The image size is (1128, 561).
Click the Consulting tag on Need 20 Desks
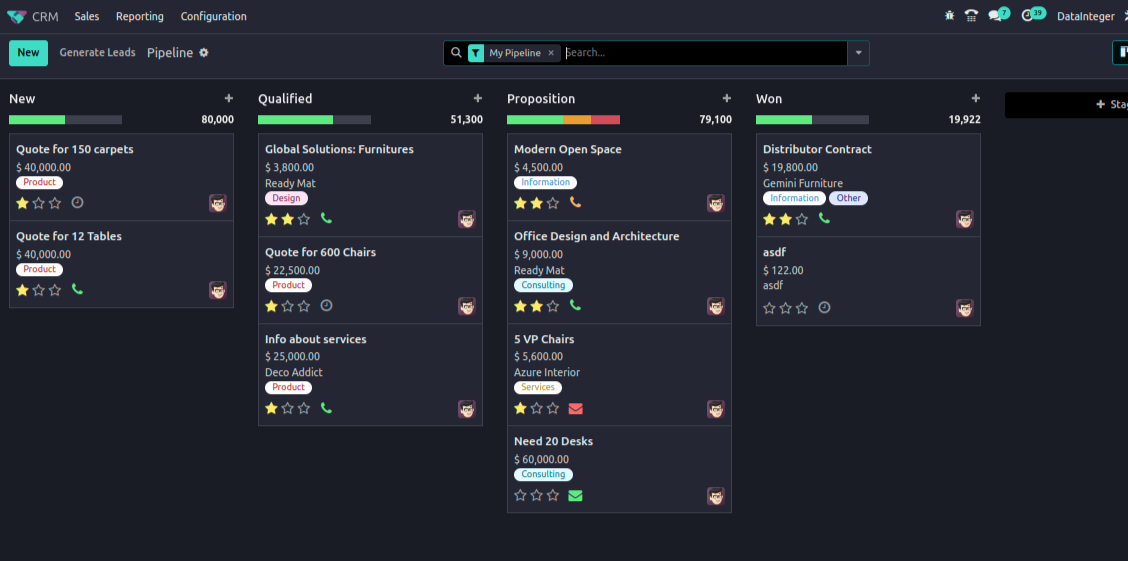[x=543, y=475]
